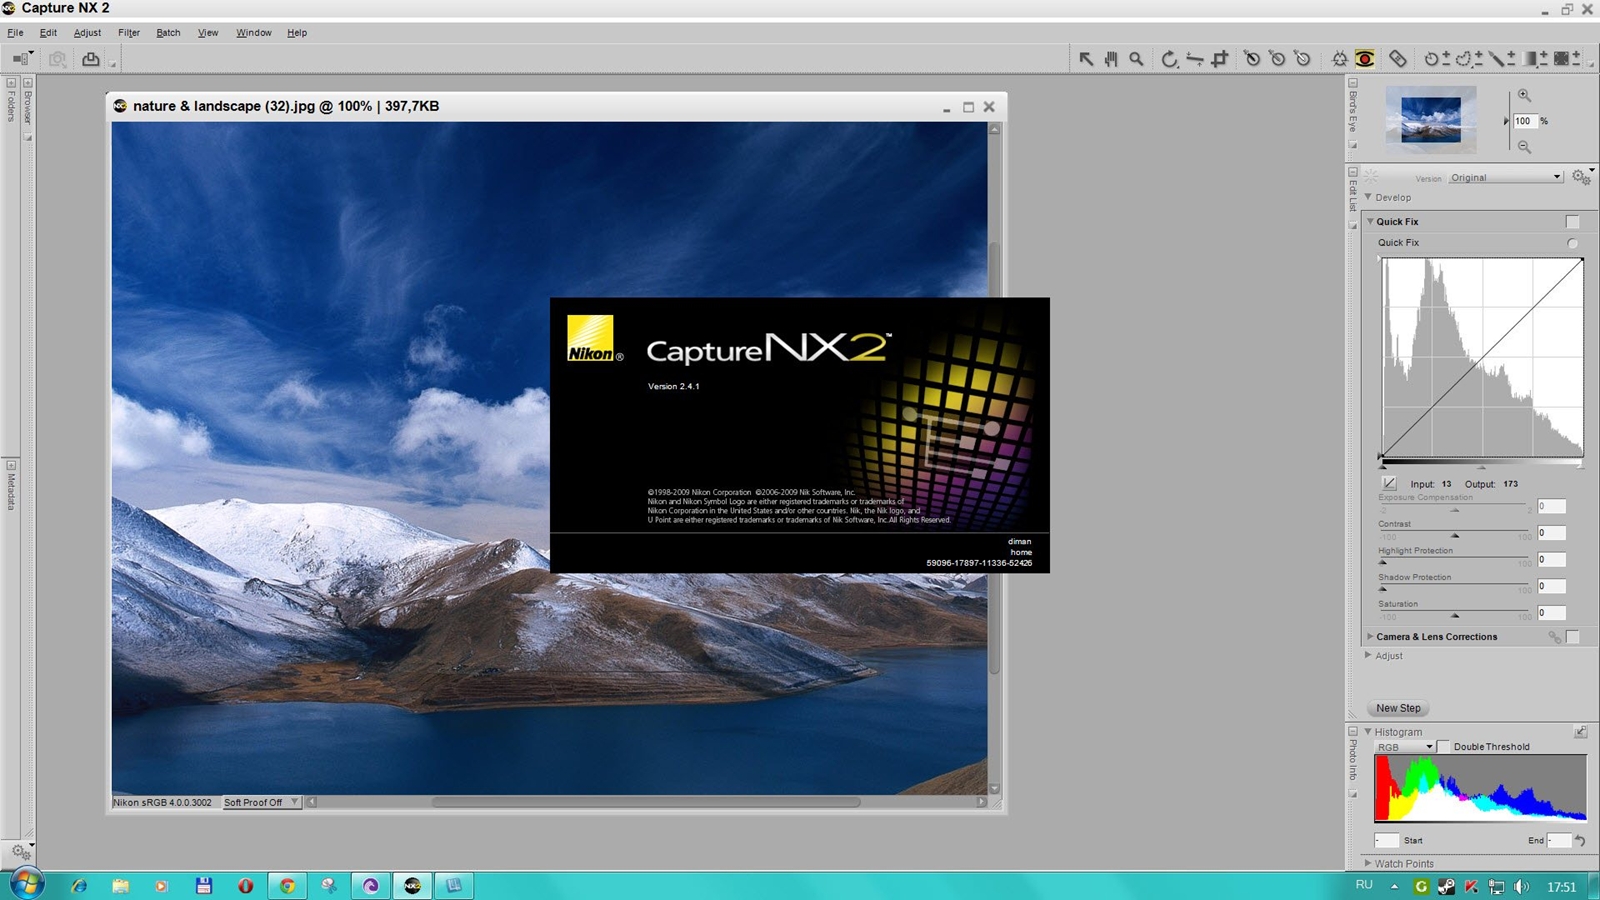
Task: Collapse the Bird's Eye palette toggle
Action: click(1353, 83)
